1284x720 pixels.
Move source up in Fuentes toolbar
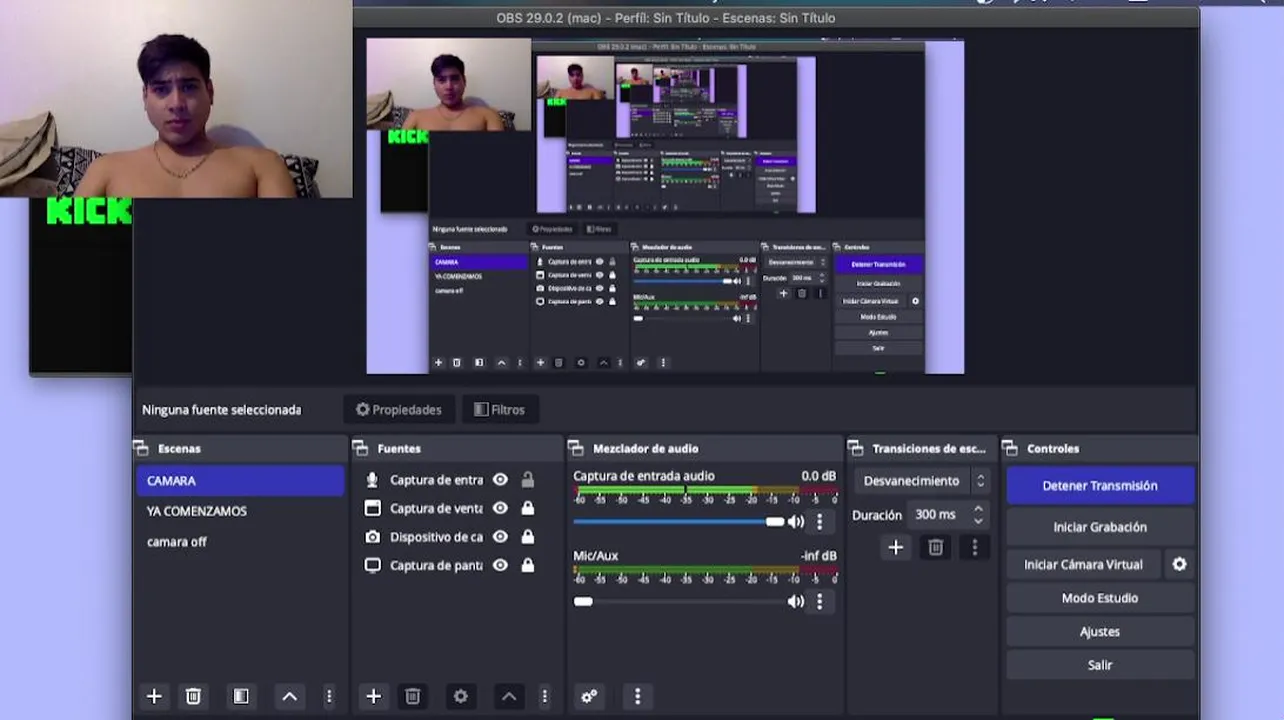pyautogui.click(x=509, y=696)
